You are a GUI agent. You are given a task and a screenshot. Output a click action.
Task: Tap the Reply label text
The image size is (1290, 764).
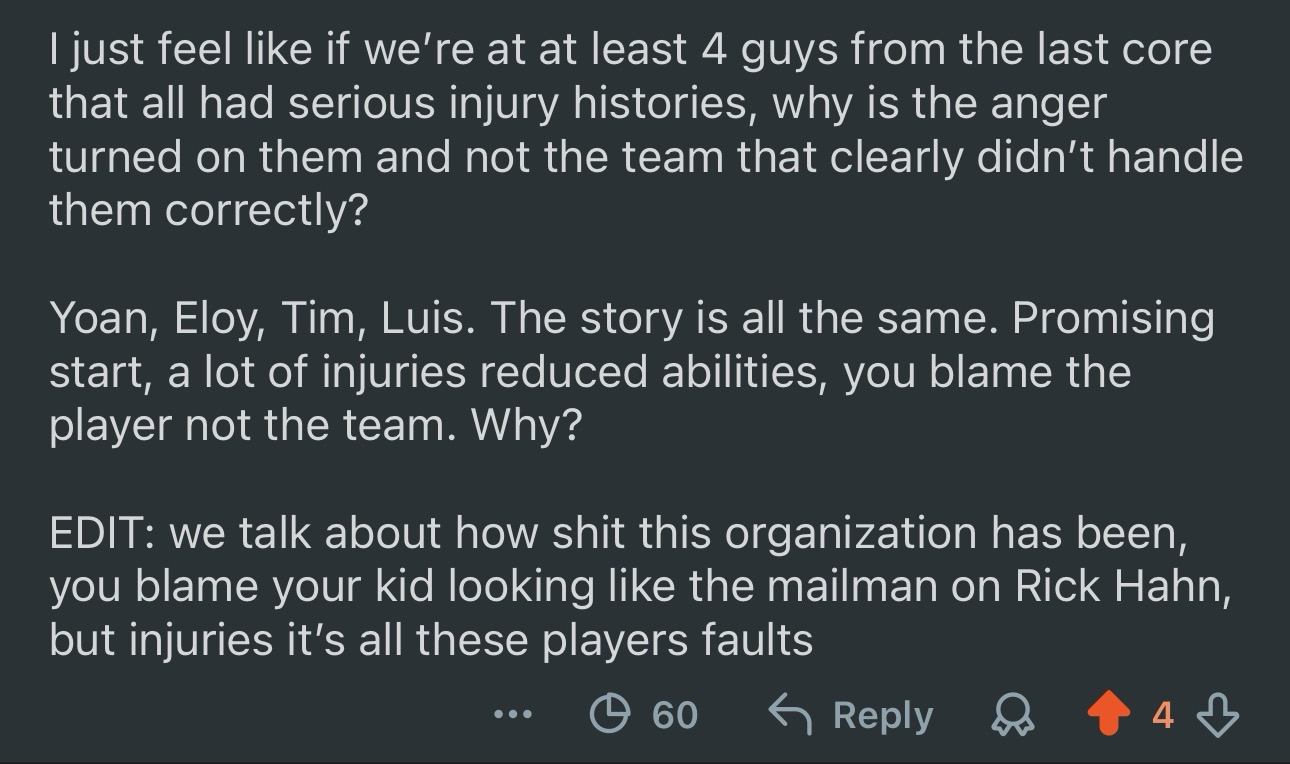tap(882, 715)
